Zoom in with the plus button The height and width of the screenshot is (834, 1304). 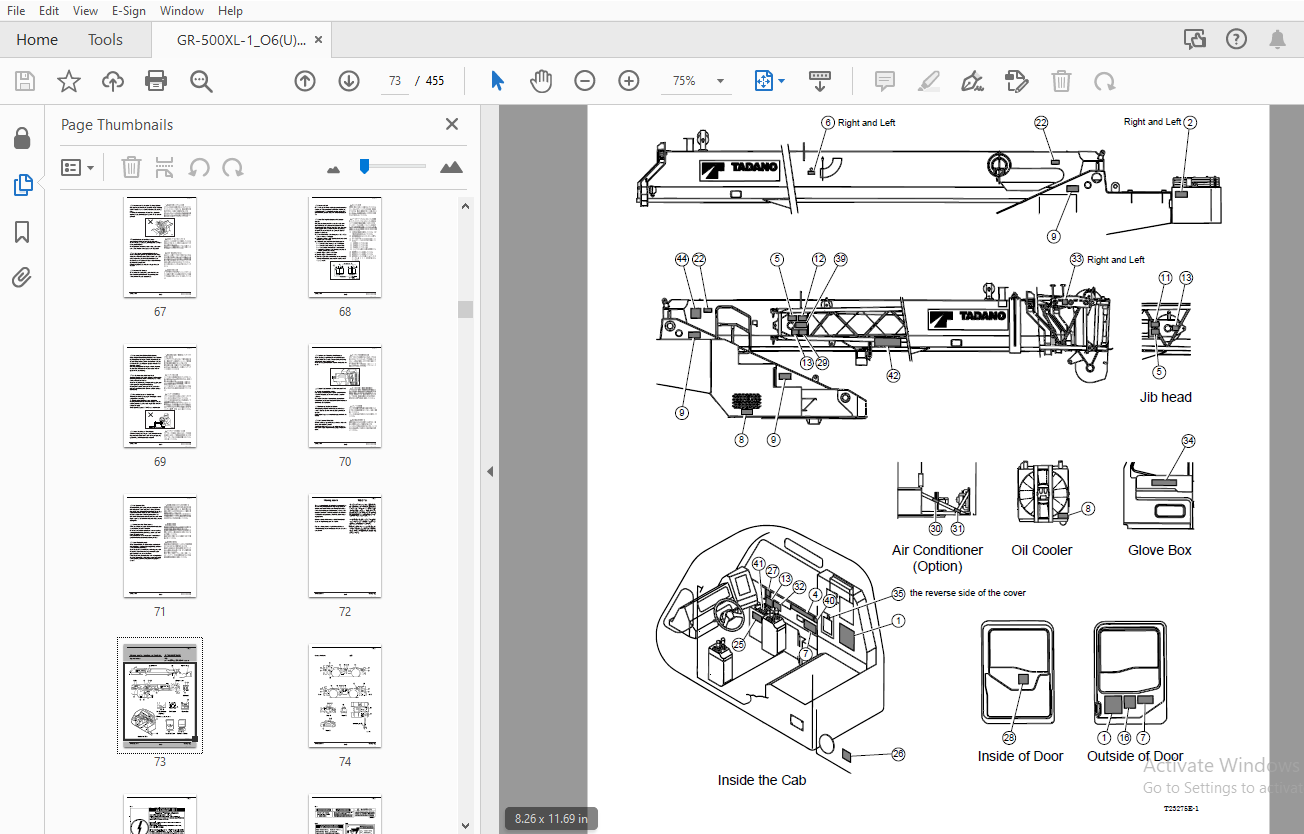click(629, 81)
